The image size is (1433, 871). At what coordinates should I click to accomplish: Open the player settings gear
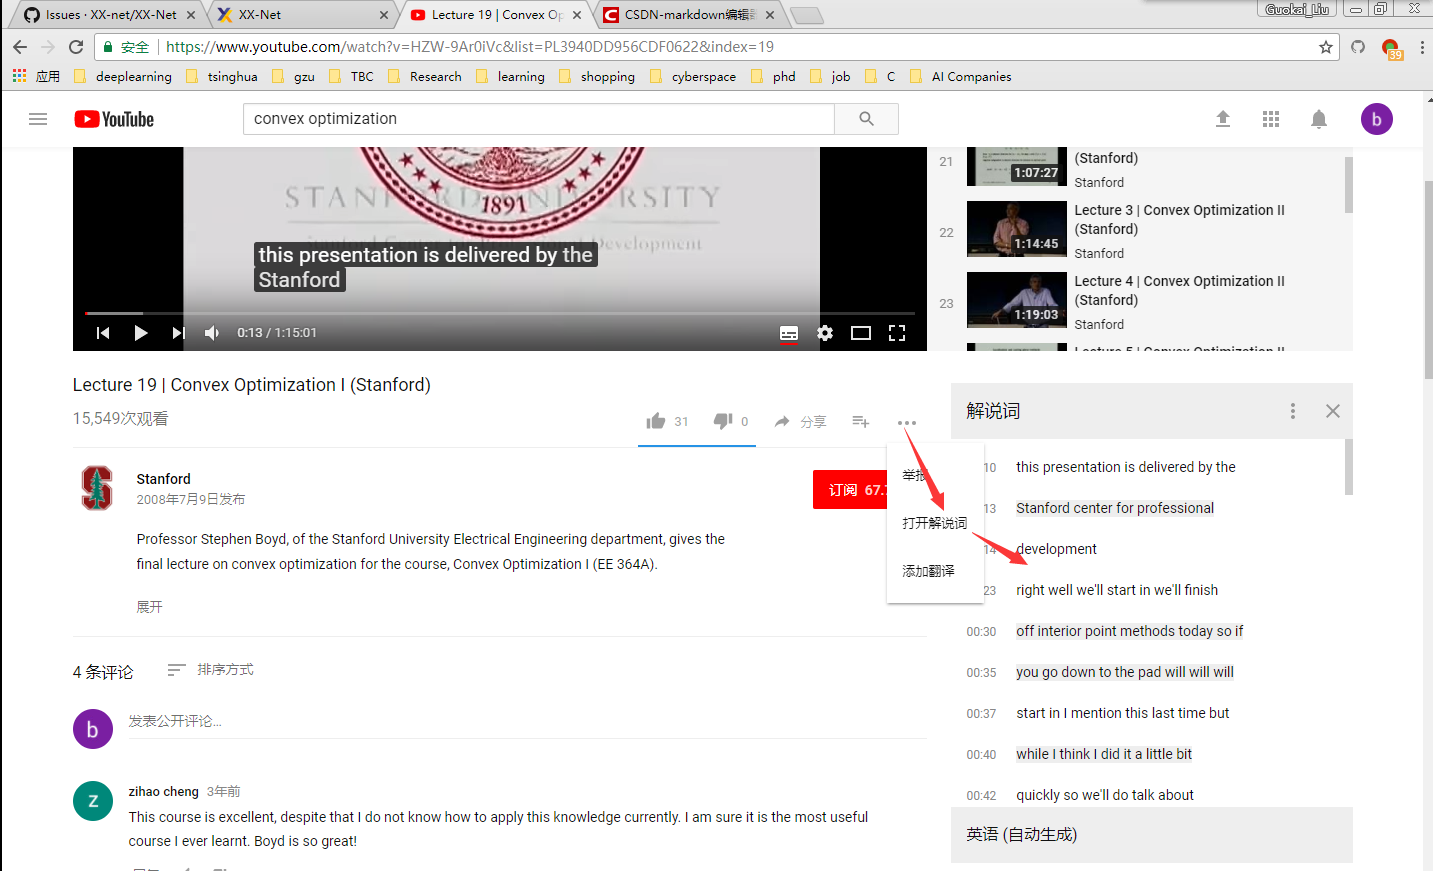tap(825, 333)
